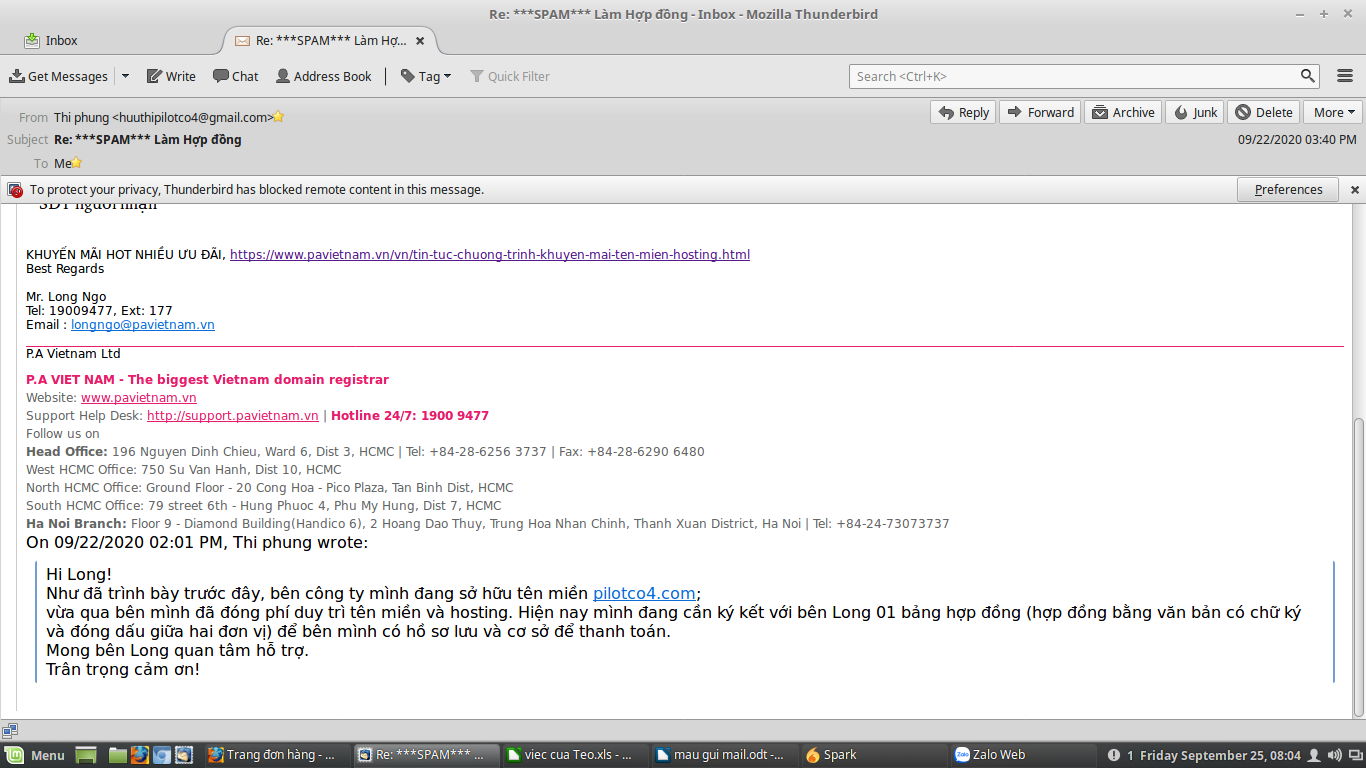
Task: Switch to the Re: ***SPAM*** taskbar window
Action: [424, 755]
